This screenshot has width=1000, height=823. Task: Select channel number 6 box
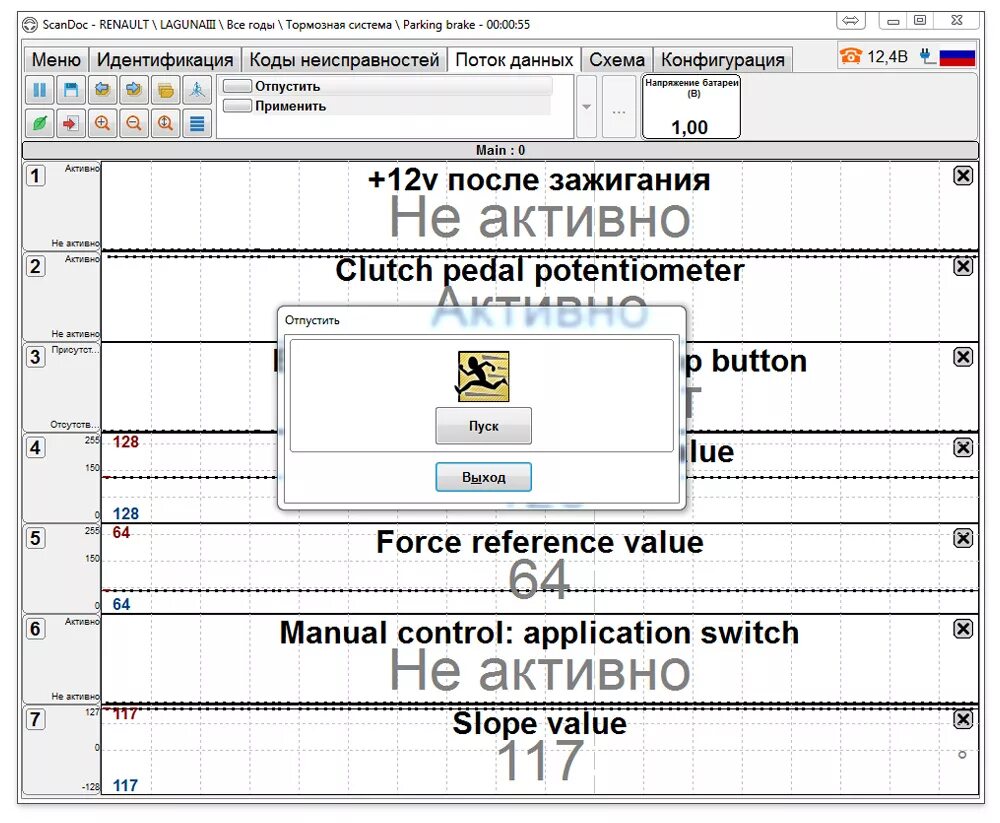(x=36, y=628)
